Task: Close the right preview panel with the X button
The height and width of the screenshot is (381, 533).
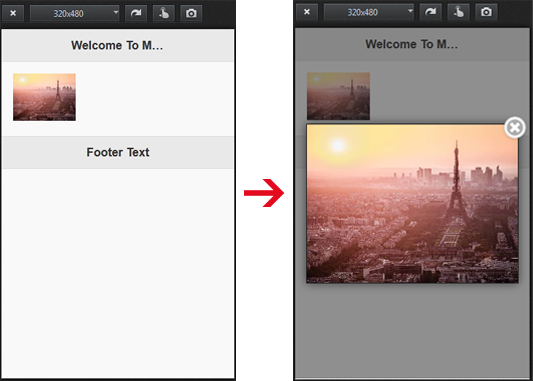Action: point(307,12)
